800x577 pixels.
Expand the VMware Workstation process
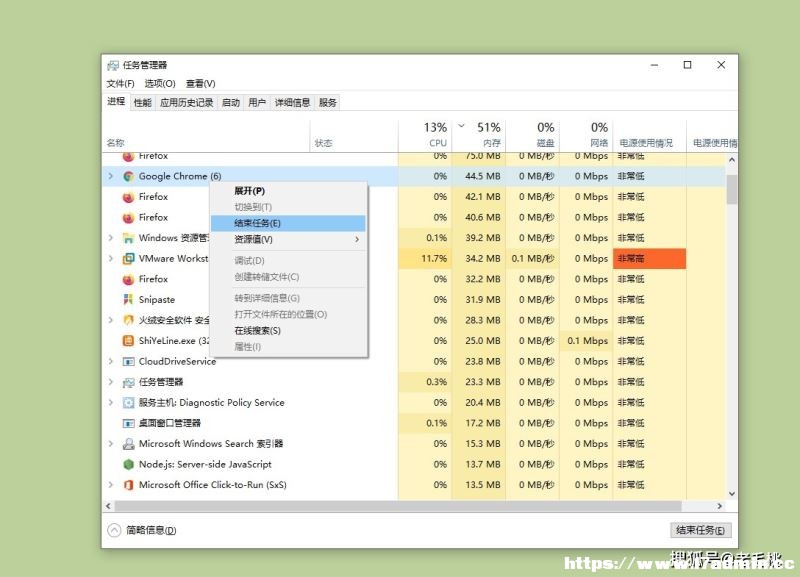pos(111,259)
